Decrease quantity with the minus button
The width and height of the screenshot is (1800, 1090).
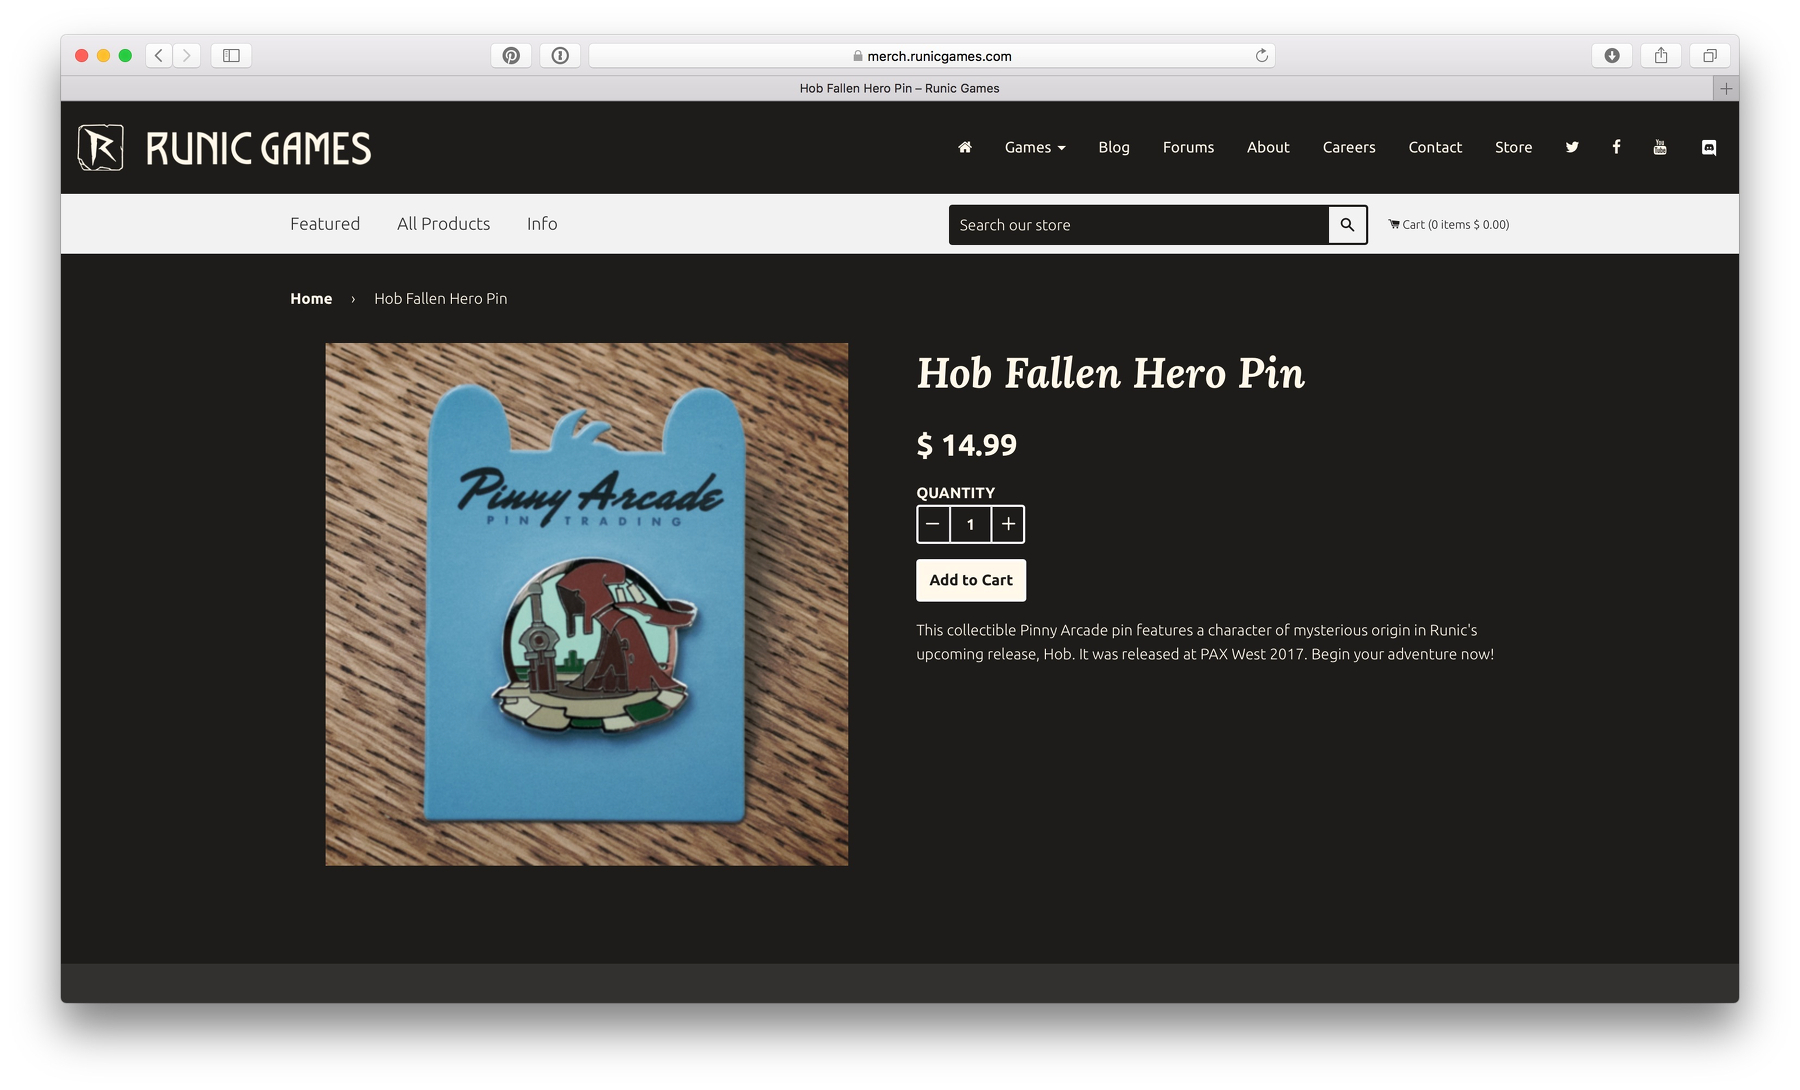click(933, 524)
